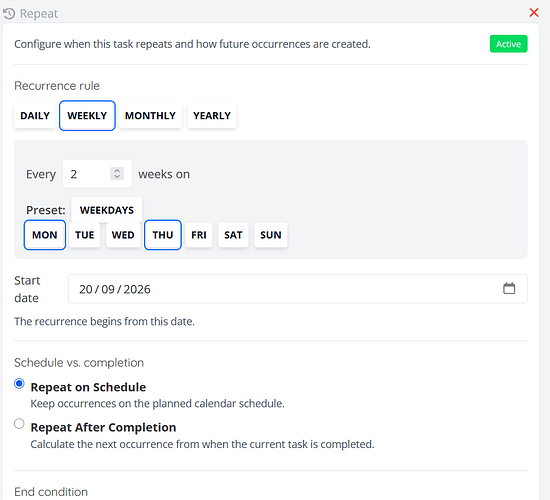
Task: Click the green Active status badge
Action: click(508, 44)
